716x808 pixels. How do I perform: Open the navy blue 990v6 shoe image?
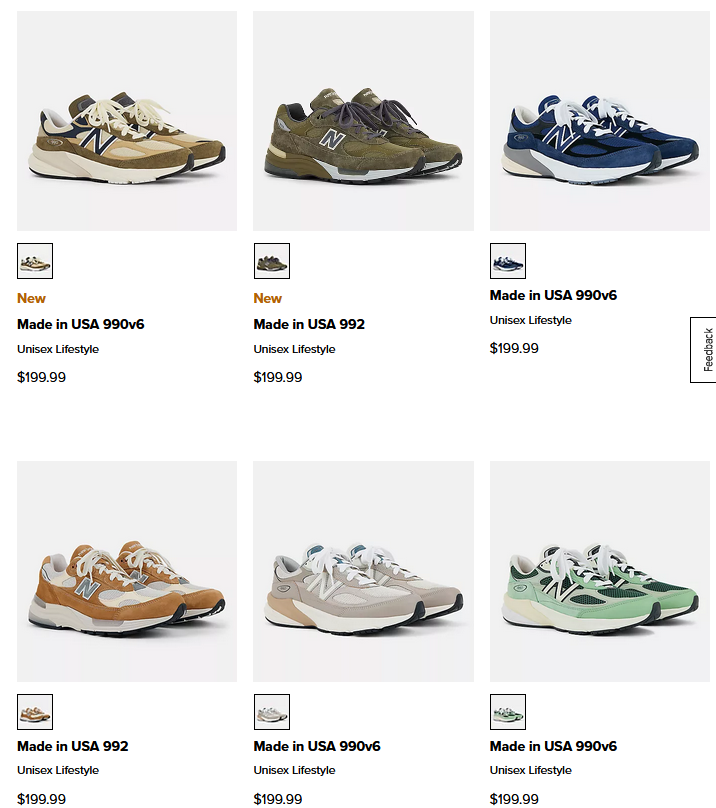tap(600, 121)
